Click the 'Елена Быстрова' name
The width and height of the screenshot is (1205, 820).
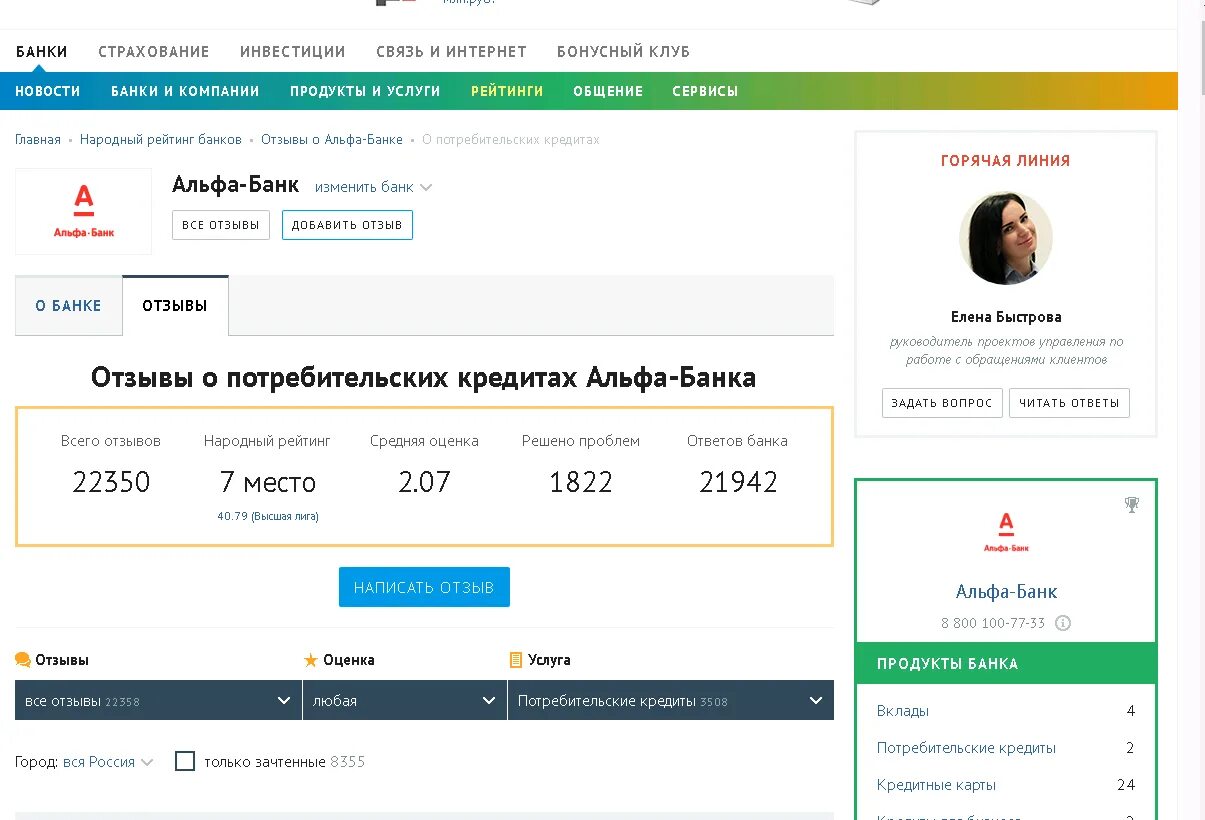(x=1006, y=317)
